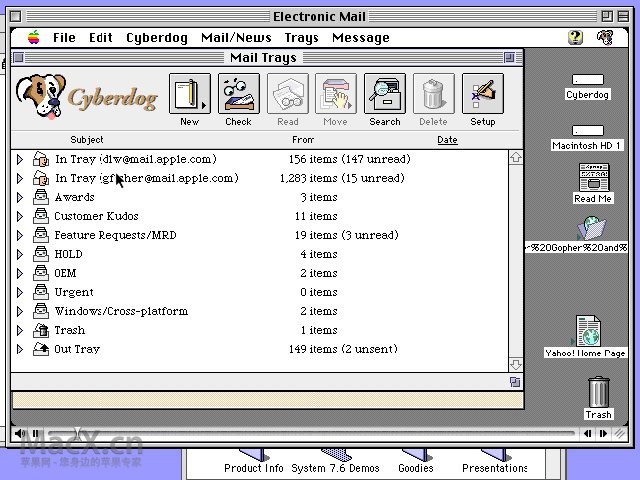The width and height of the screenshot is (640, 480).
Task: Click the movie playback progress bar
Action: coord(311,433)
